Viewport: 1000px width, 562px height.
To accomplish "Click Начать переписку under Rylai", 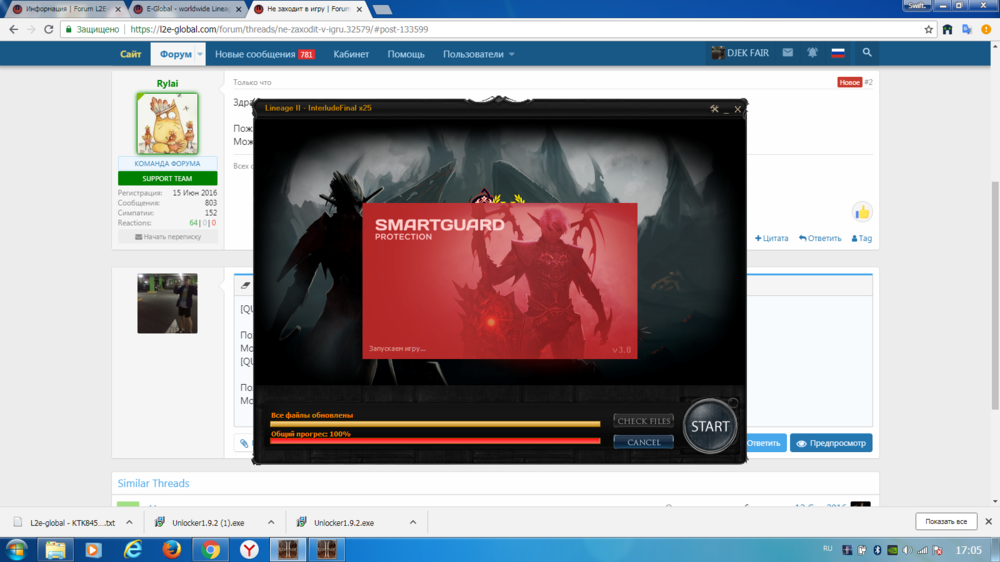I will [x=168, y=237].
